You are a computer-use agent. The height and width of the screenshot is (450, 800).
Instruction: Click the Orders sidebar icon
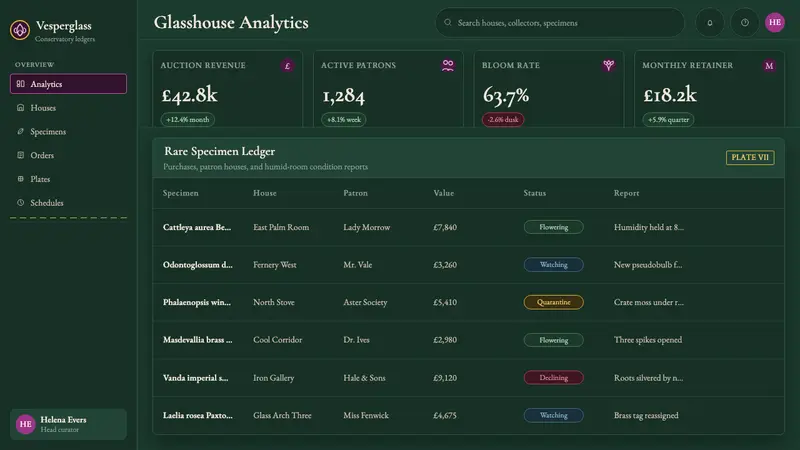[x=20, y=155]
